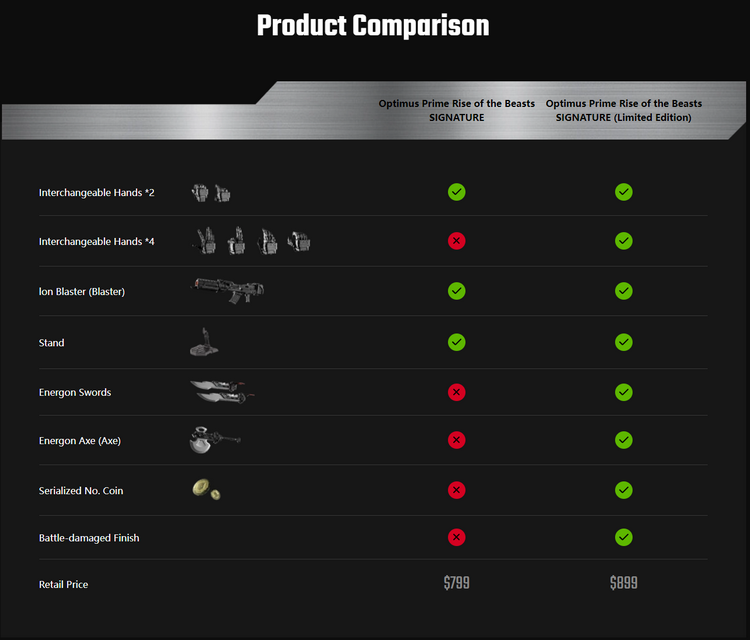Click the Serialized No. Coin image
750x640 pixels.
pyautogui.click(x=206, y=489)
